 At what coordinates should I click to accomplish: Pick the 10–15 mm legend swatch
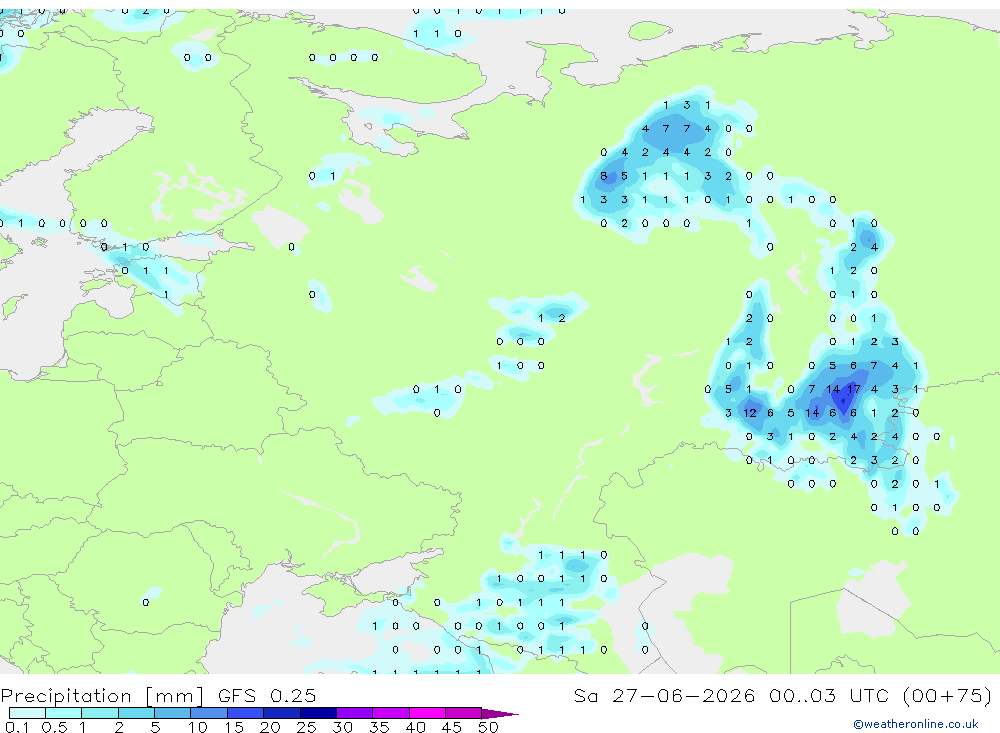209,713
